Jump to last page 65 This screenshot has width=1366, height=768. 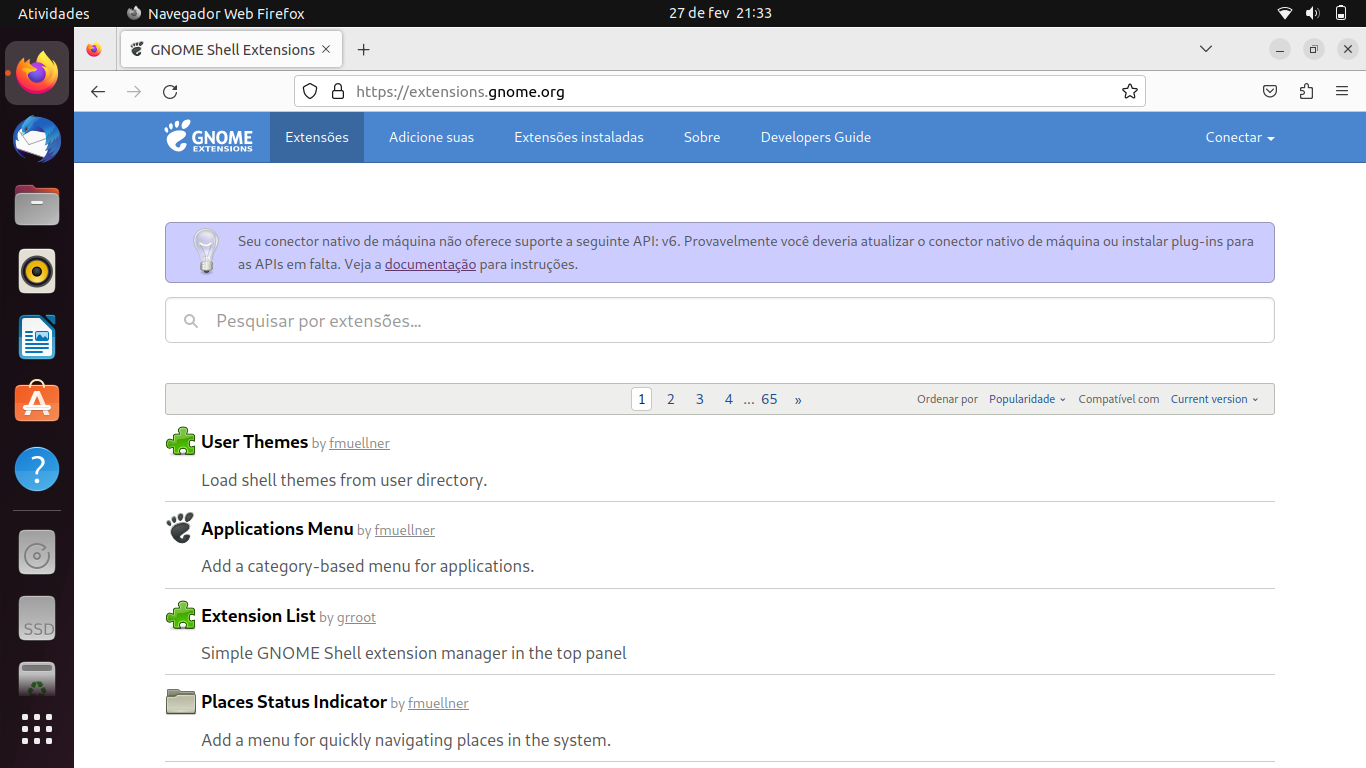(769, 399)
